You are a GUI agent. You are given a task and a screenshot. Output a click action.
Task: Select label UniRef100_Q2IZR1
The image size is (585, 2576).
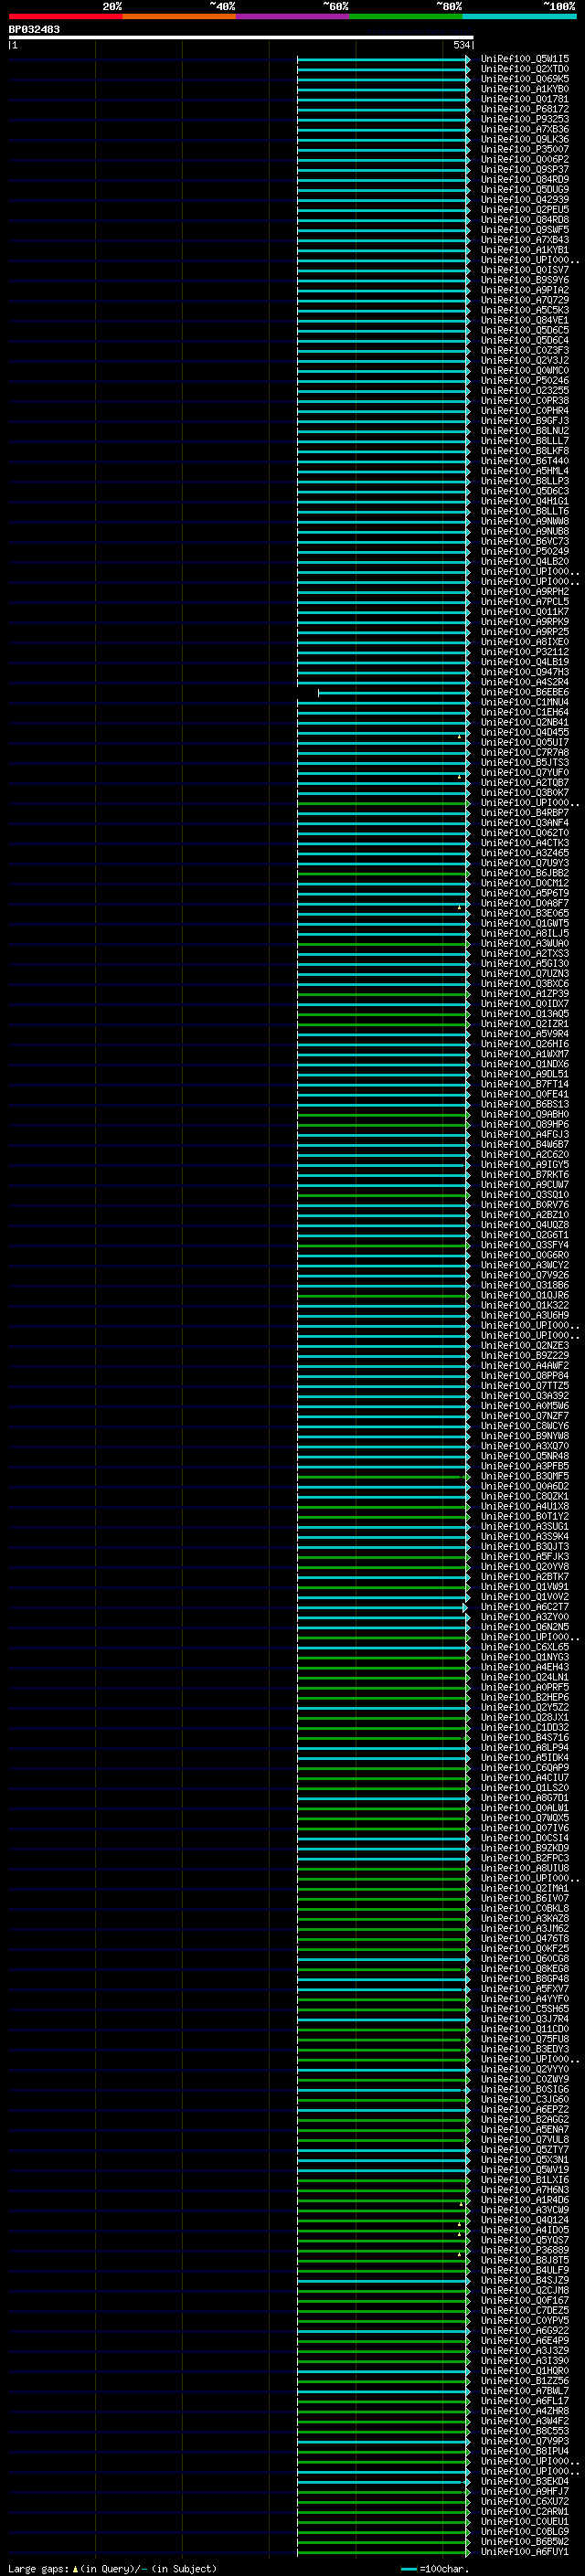(x=525, y=1023)
